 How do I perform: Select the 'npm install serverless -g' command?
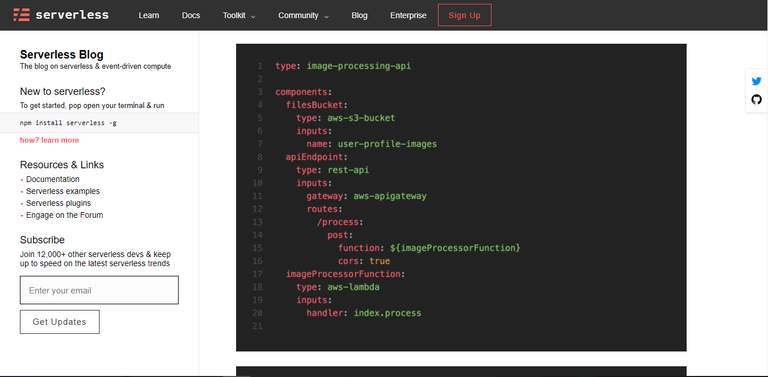(x=68, y=123)
